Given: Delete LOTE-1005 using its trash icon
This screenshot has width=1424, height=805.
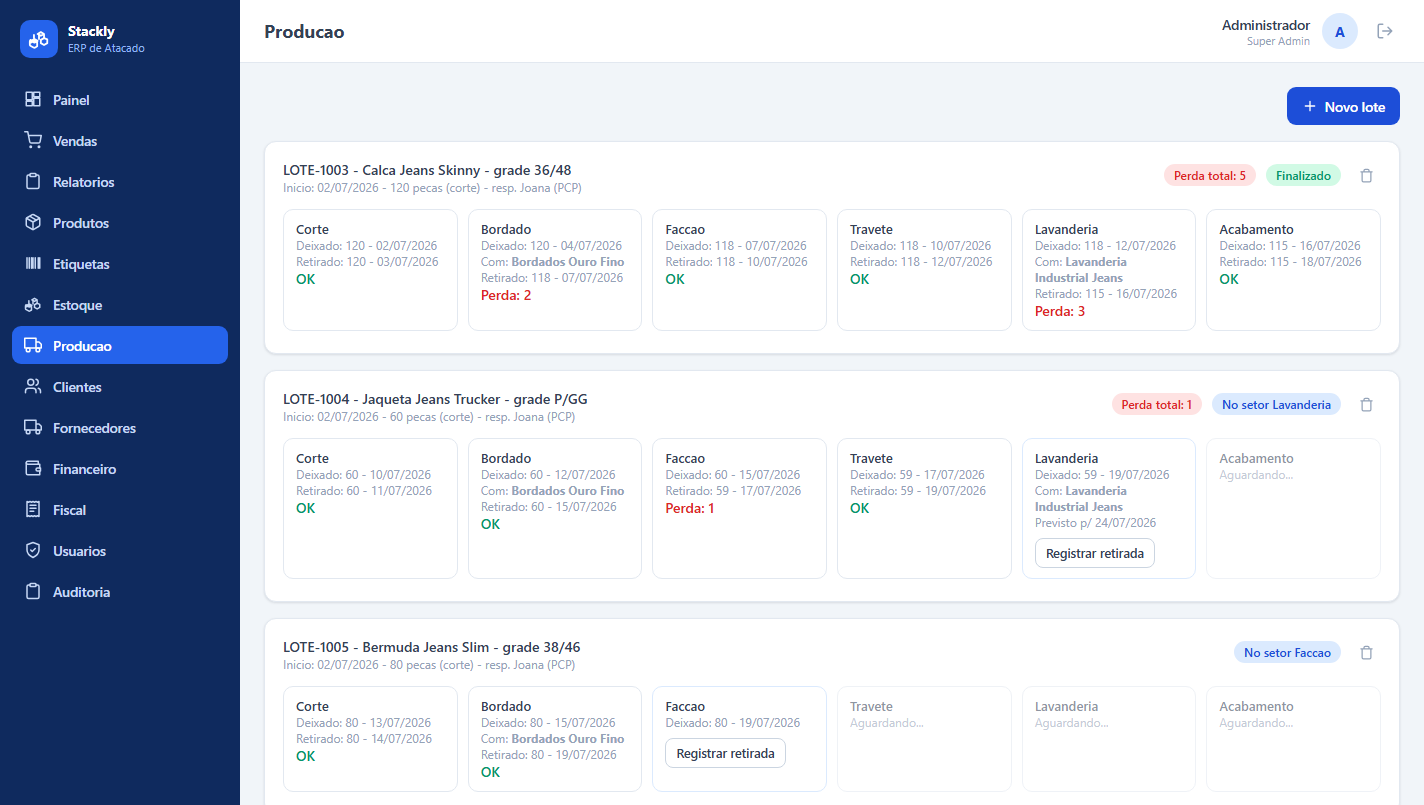Looking at the screenshot, I should point(1367,653).
